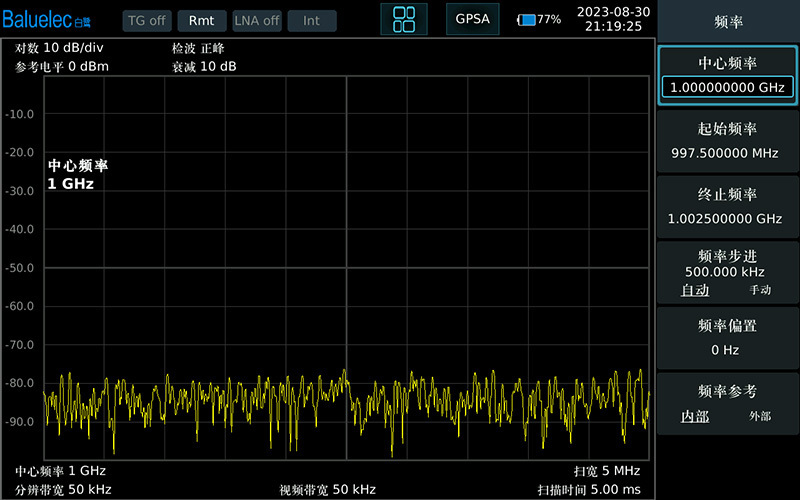Click the 衰减 10 dB attenuation label
The width and height of the screenshot is (800, 500).
click(204, 66)
